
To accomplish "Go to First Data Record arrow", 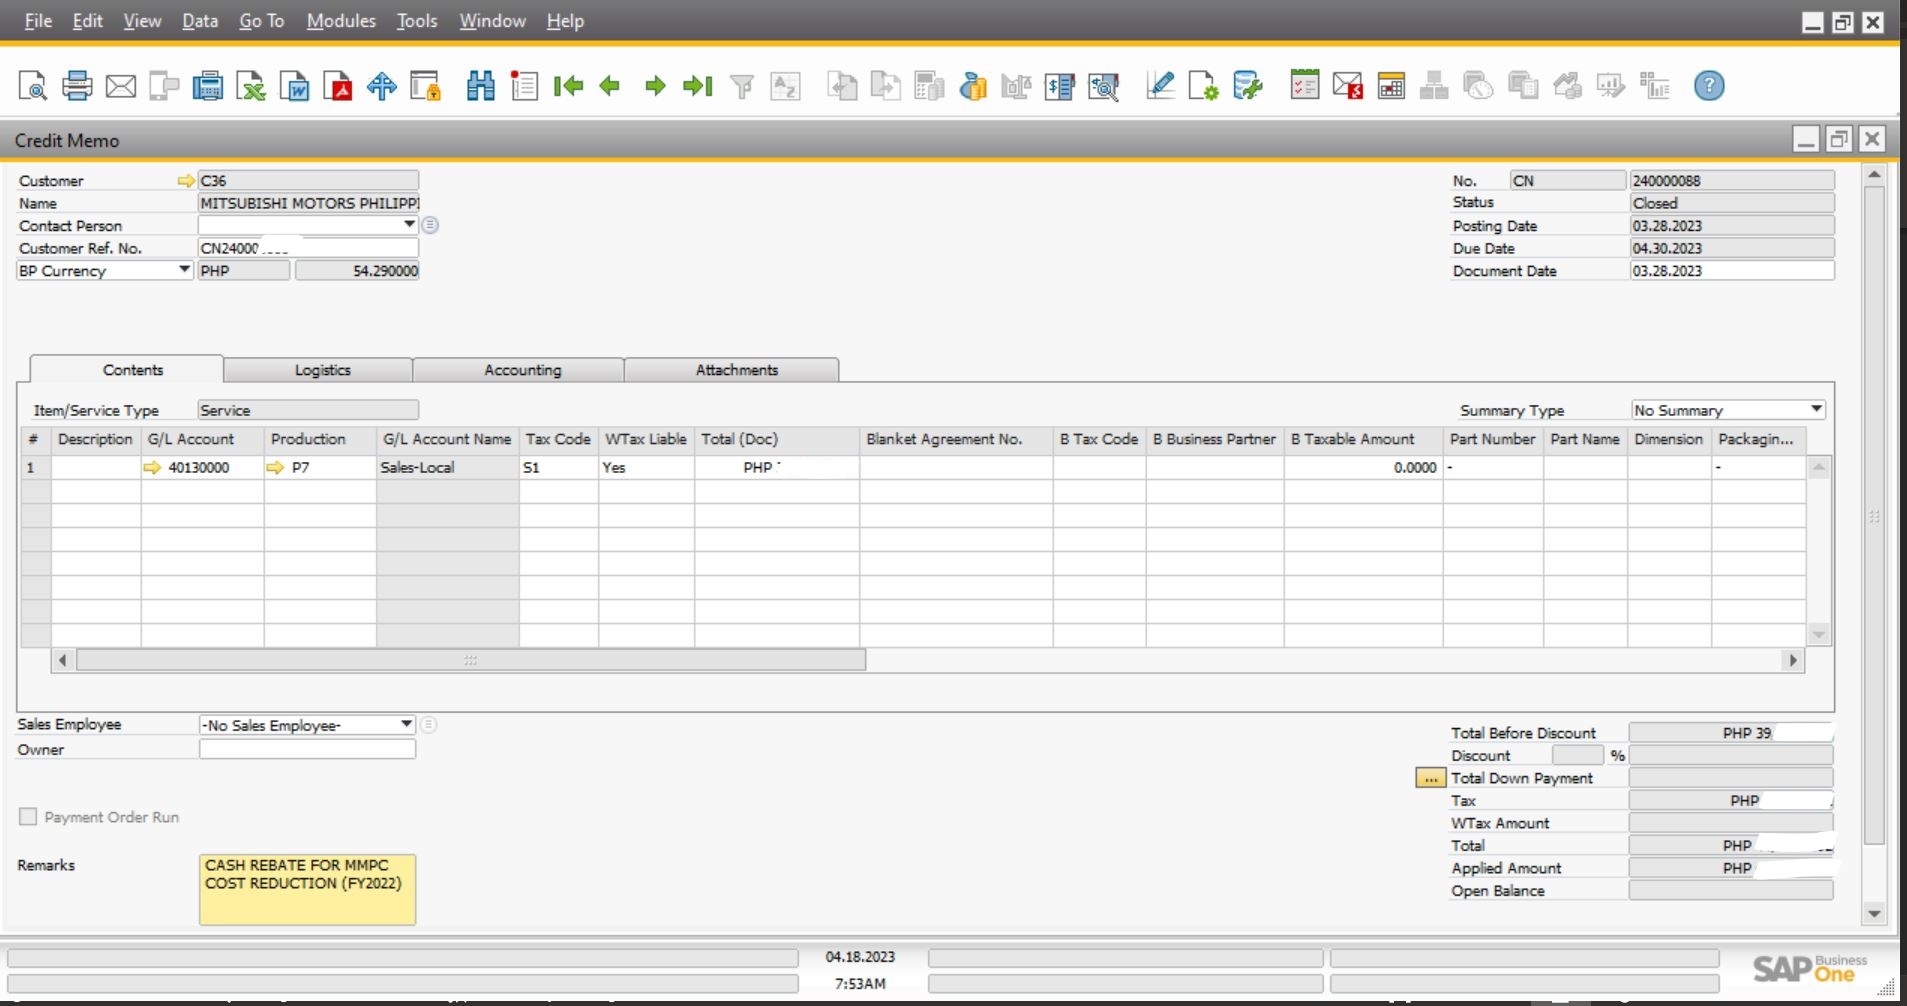I will point(568,86).
